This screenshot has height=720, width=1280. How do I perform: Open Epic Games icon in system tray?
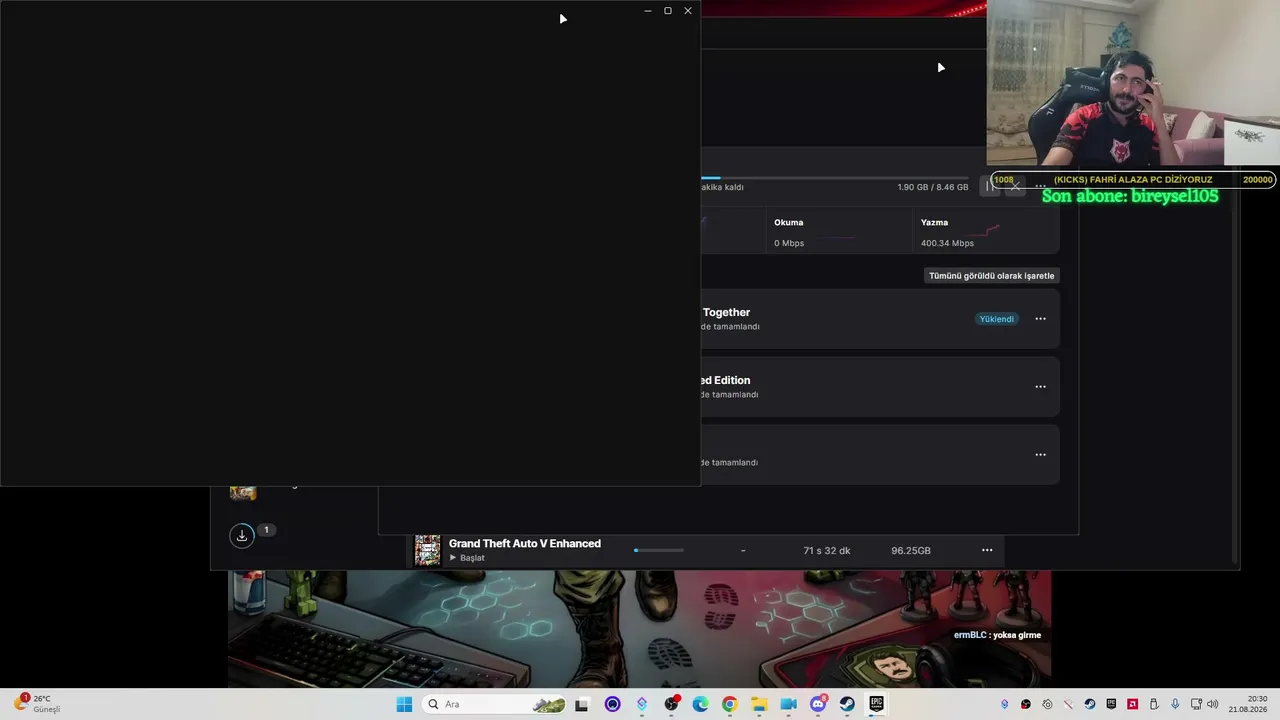(1111, 704)
